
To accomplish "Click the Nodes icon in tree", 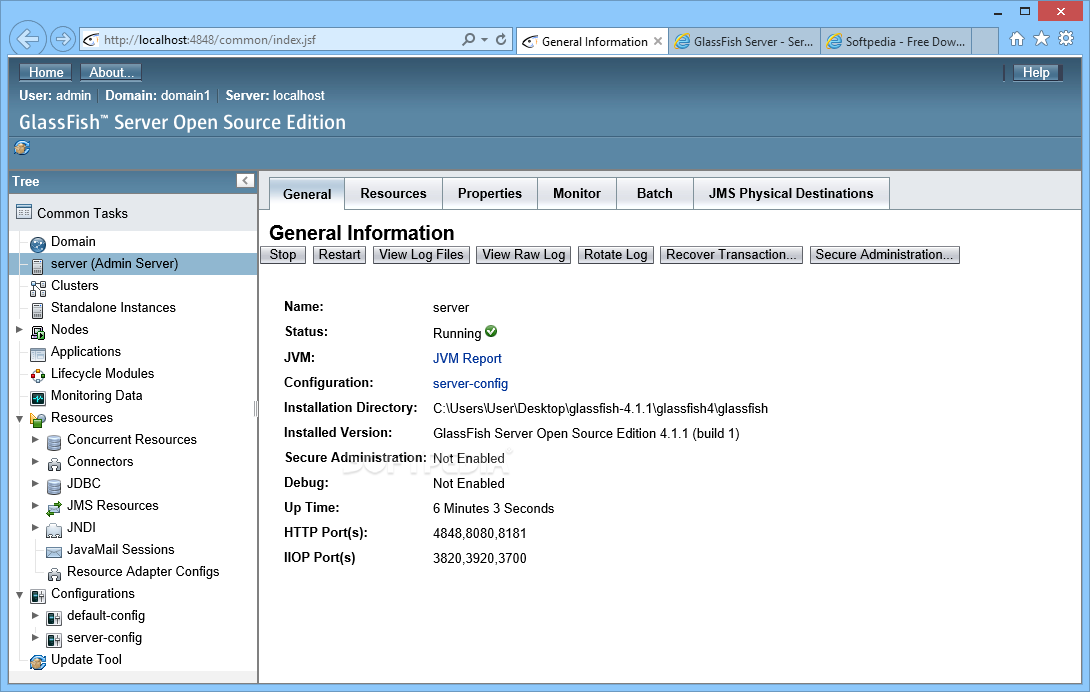I will pyautogui.click(x=38, y=332).
